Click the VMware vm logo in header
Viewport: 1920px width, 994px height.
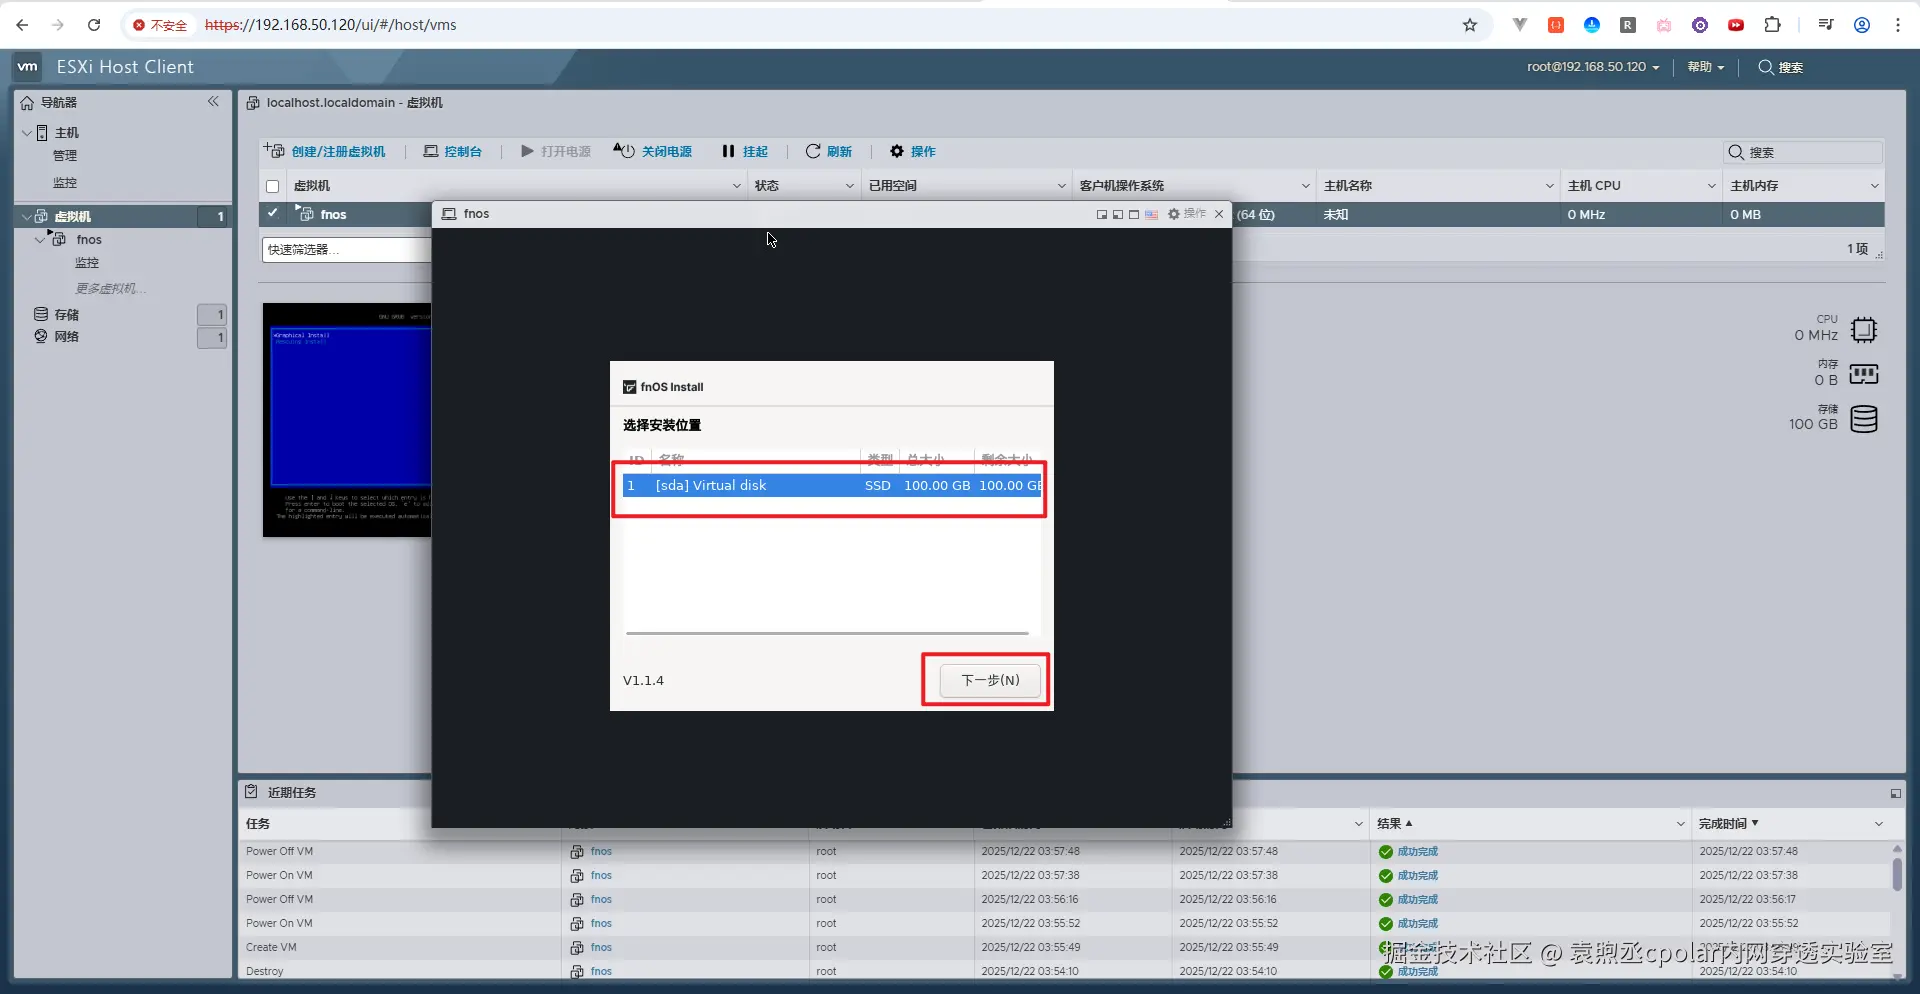(28, 67)
